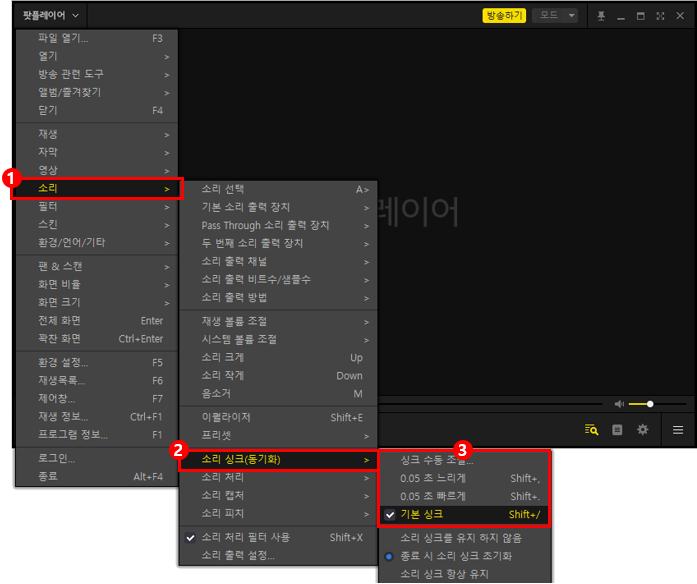Image resolution: width=697 pixels, height=584 pixels.
Task: Select 종료 시 소리 싱크 초기화 radio option
Action: (x=465, y=556)
